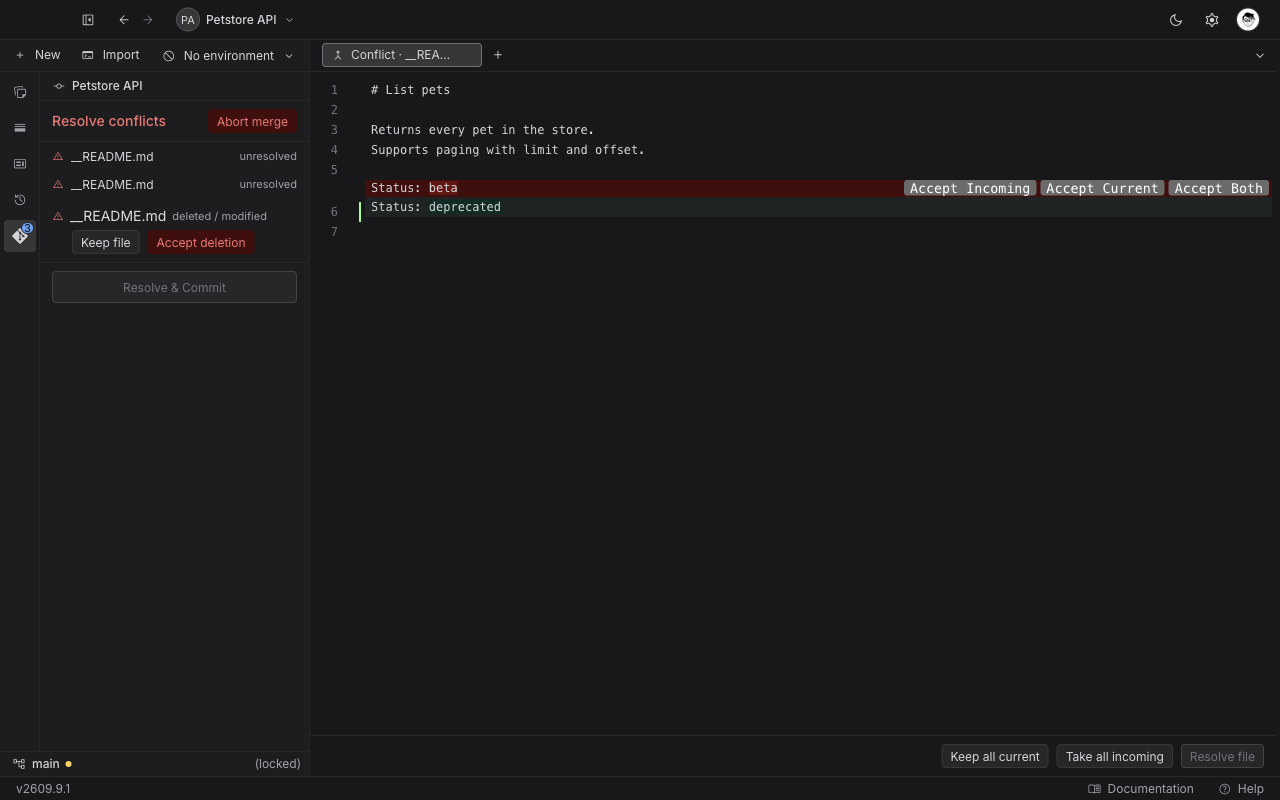Click the Import button
The height and width of the screenshot is (800, 1280).
111,55
